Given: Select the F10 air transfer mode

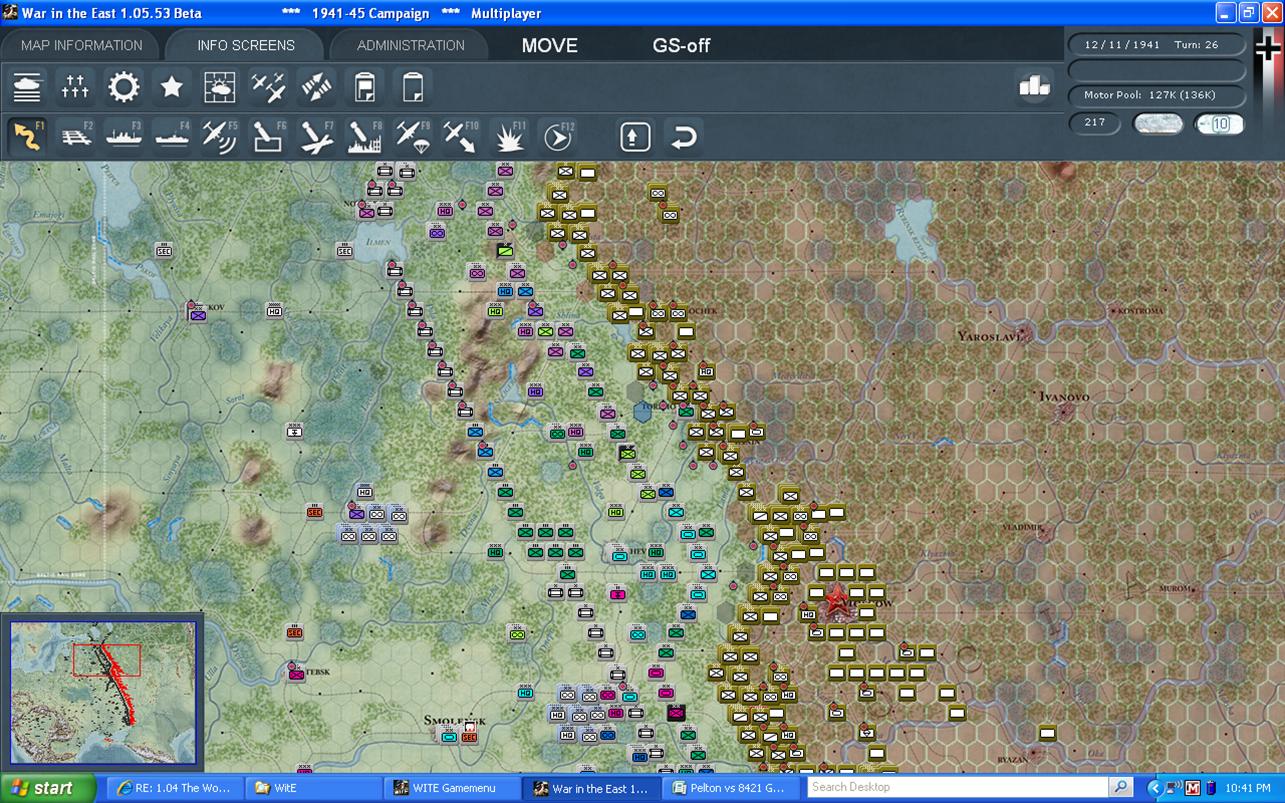Looking at the screenshot, I should 460,136.
